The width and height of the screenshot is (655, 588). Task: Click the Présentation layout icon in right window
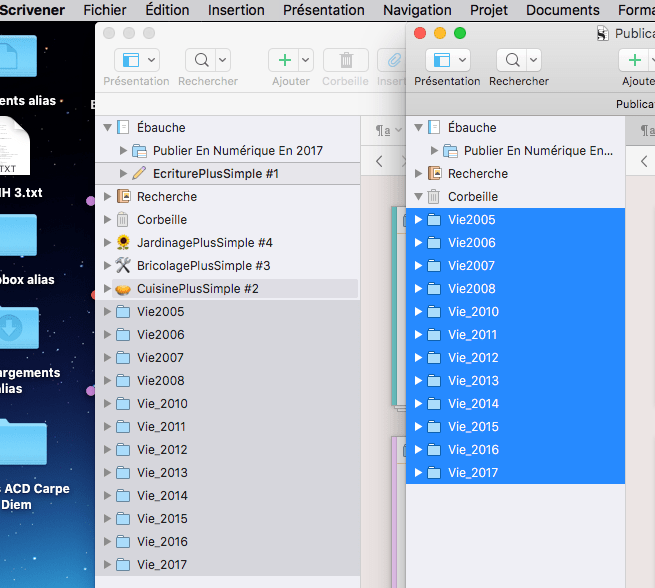coord(437,61)
